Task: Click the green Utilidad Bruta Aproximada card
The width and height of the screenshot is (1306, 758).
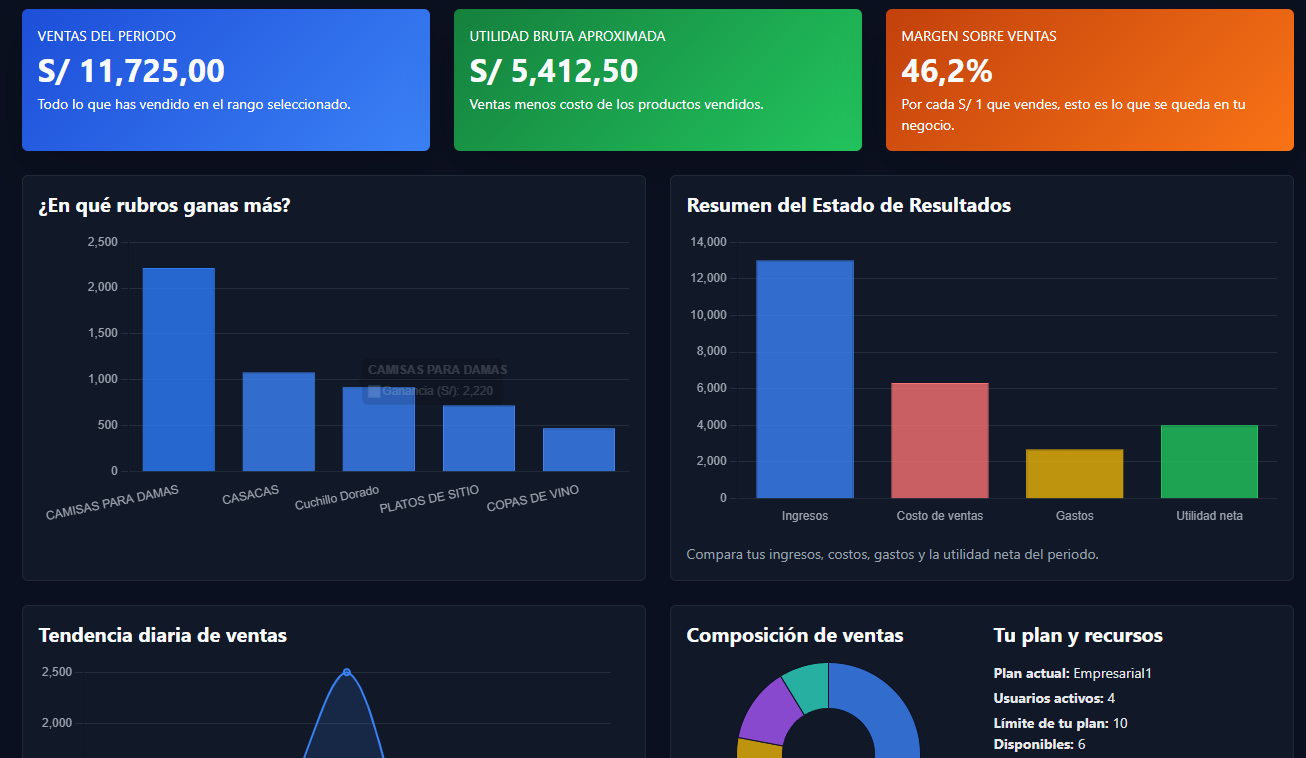Action: coord(657,80)
